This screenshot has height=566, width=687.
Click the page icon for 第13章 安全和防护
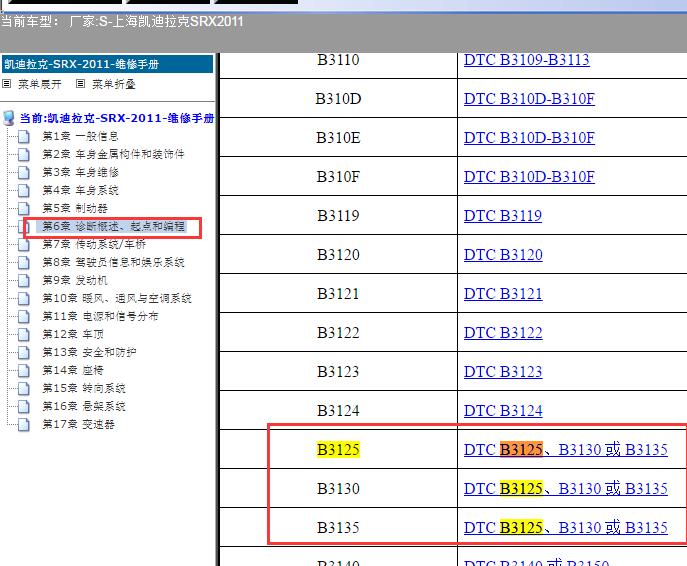coord(24,352)
